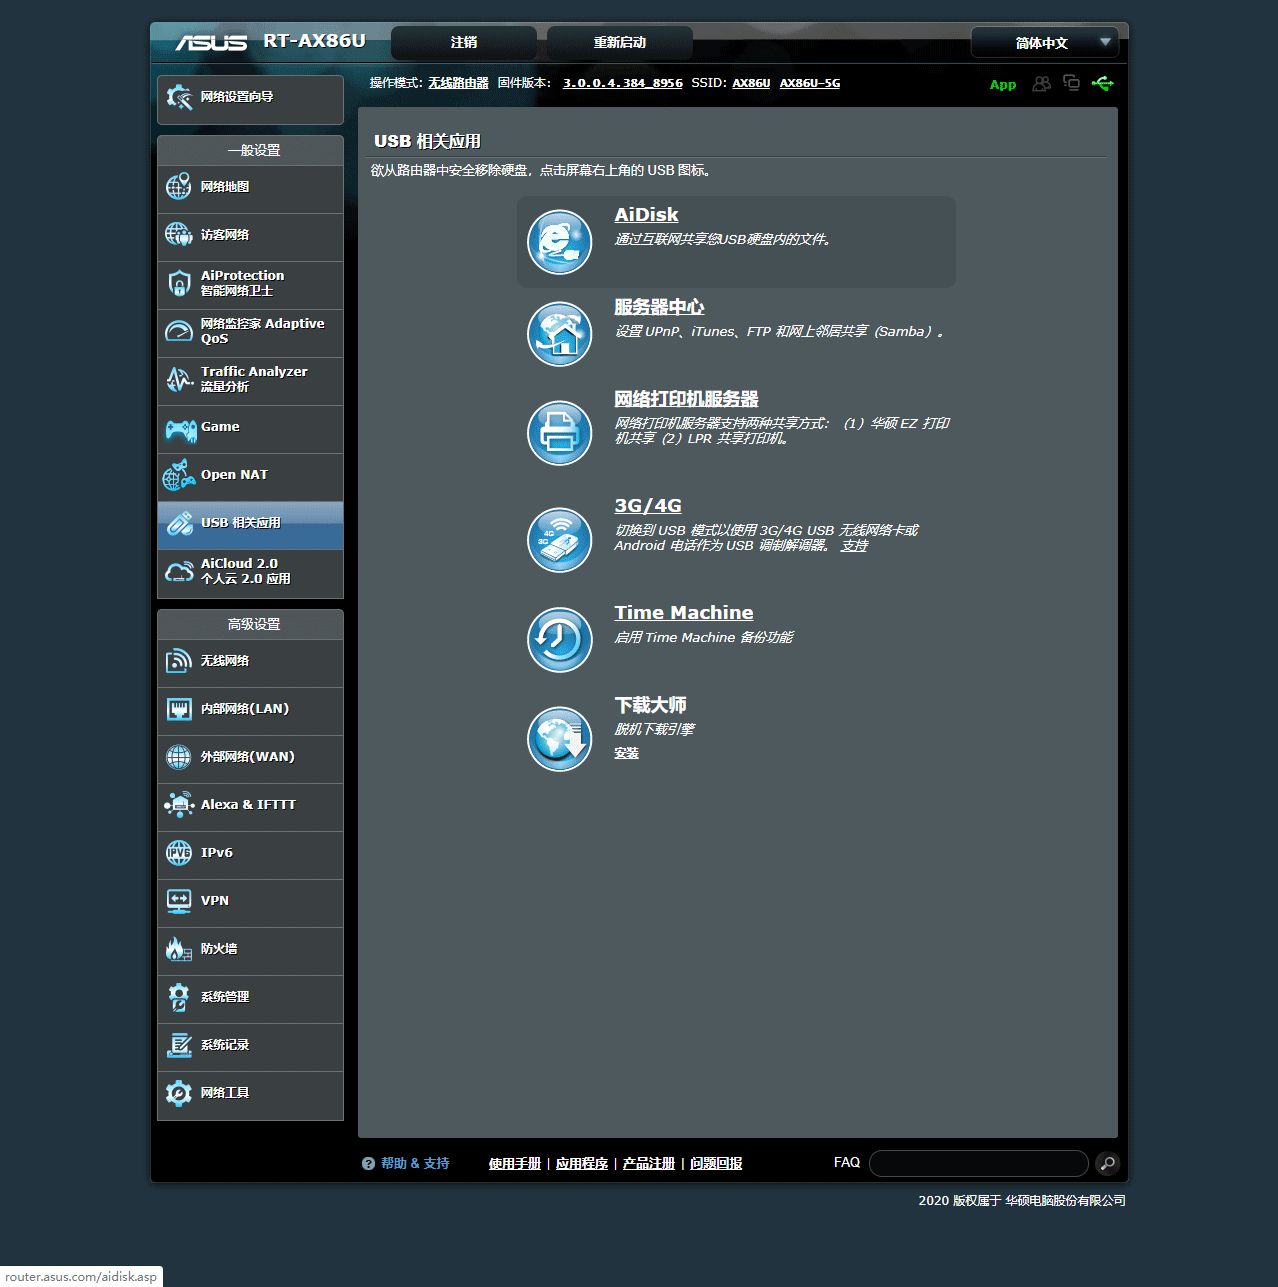Click the 重新启动 reboot button
The width and height of the screenshot is (1278, 1287).
click(620, 43)
